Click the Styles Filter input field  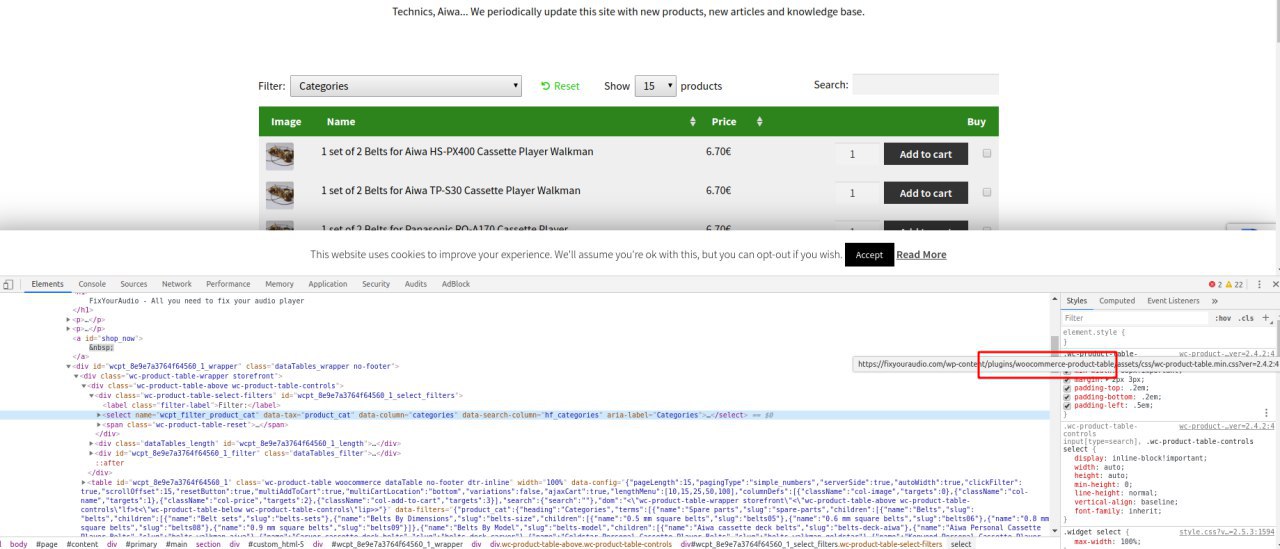1135,318
